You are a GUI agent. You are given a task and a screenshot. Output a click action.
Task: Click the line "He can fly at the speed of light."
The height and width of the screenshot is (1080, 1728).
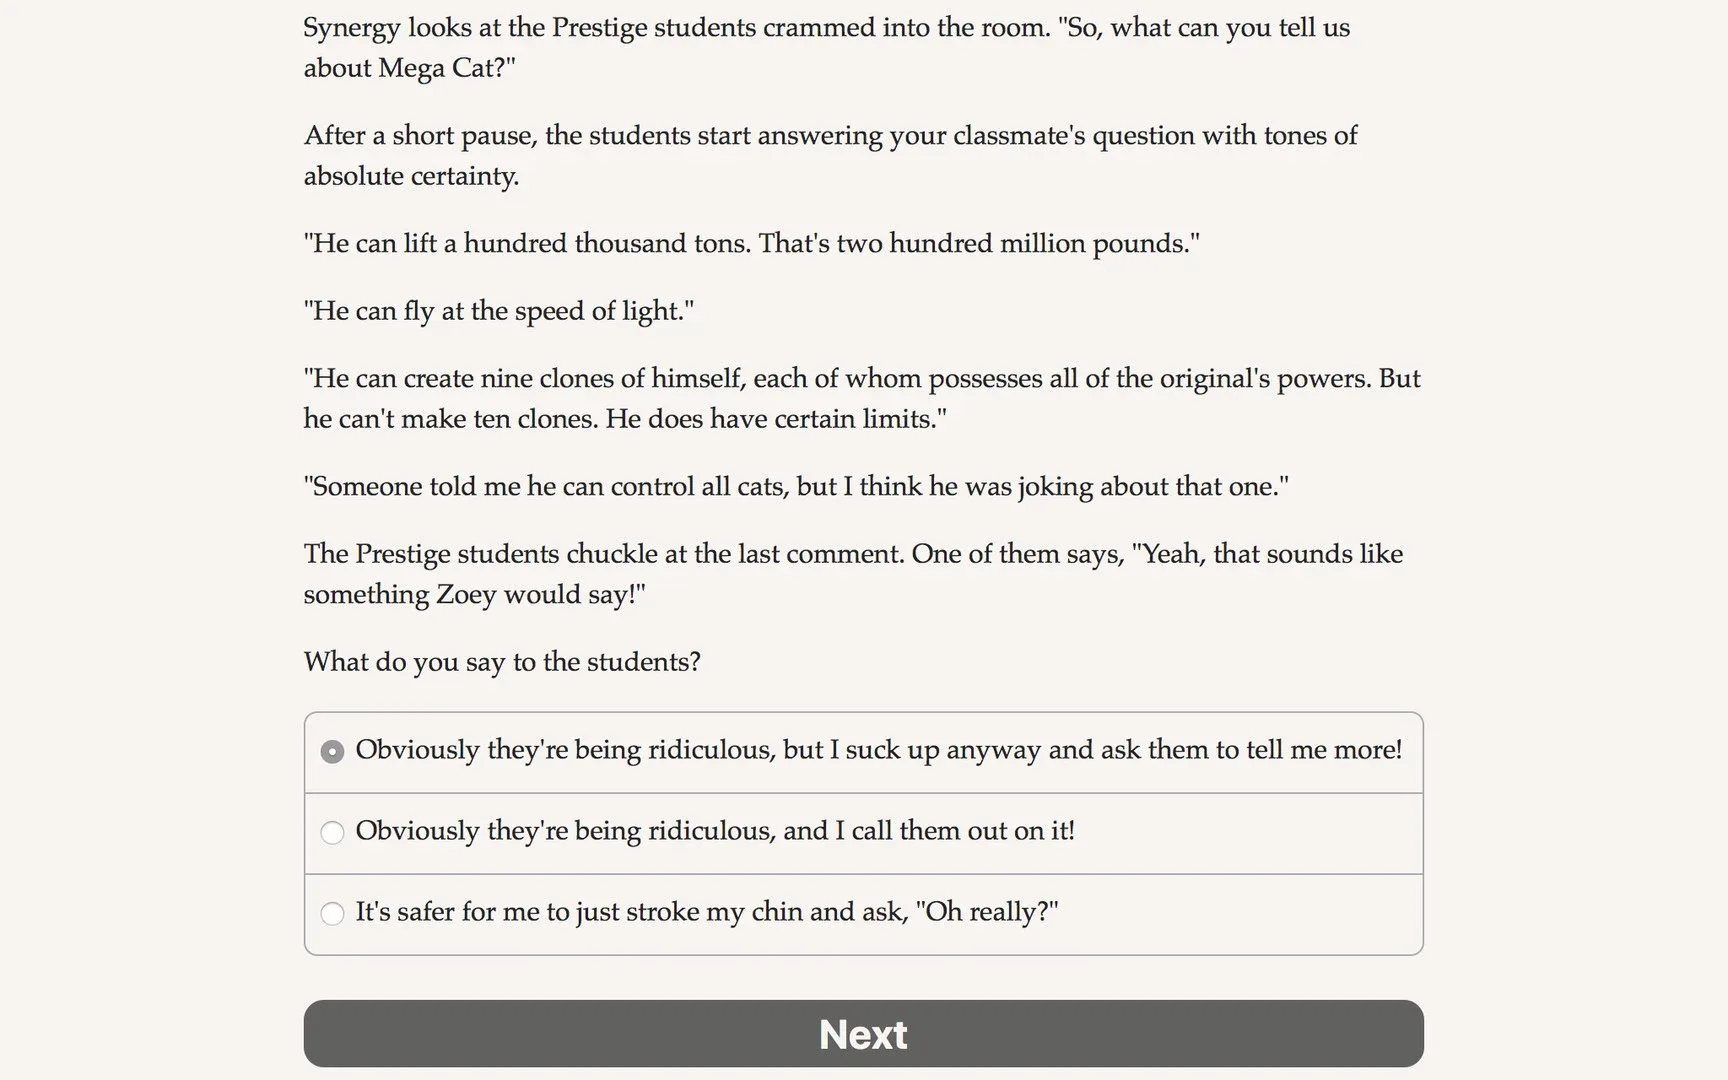coord(498,311)
